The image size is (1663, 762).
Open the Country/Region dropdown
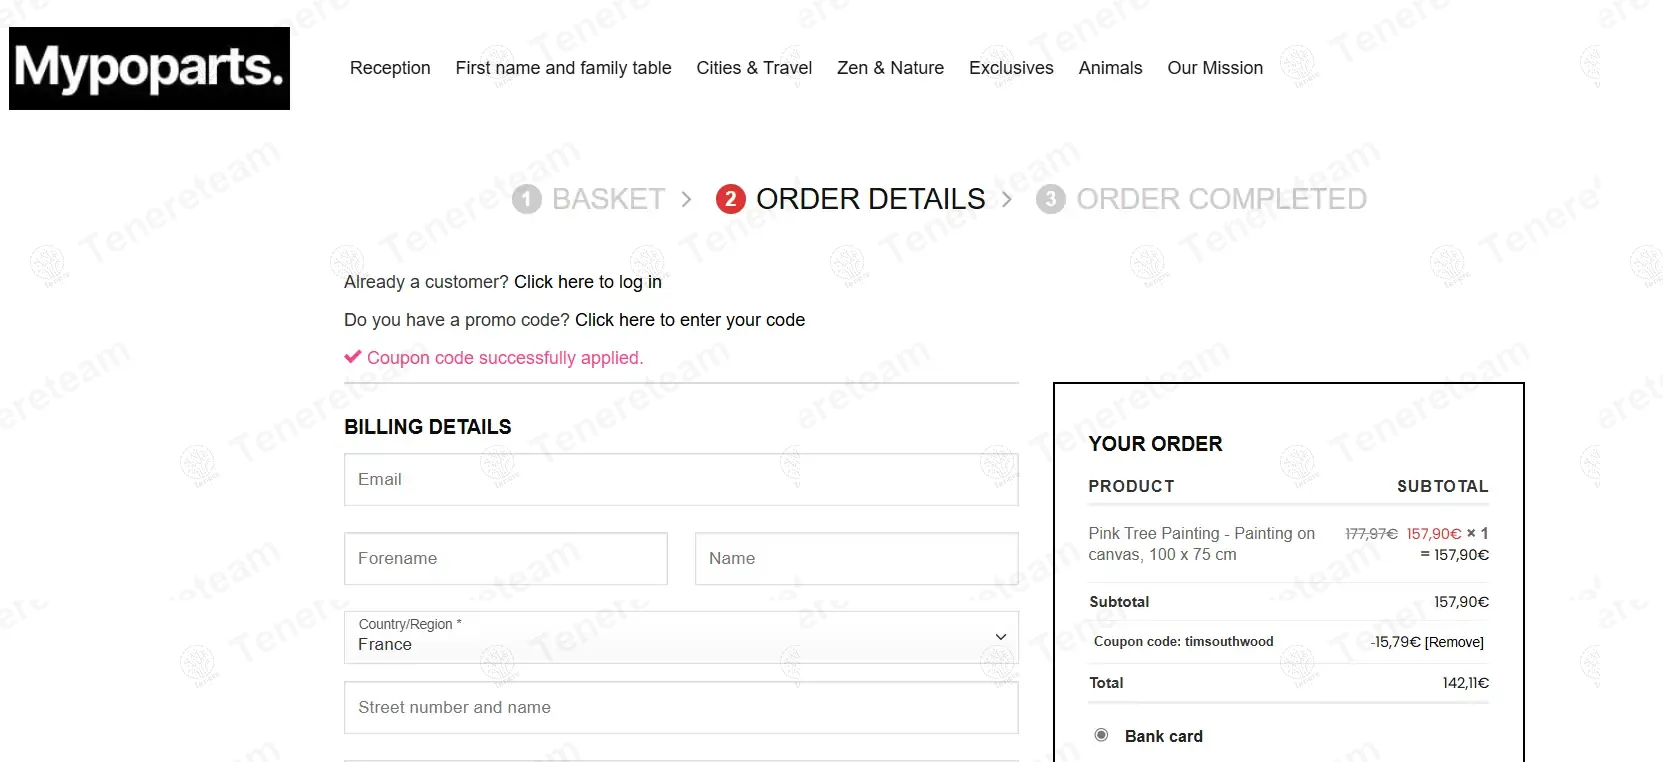click(x=681, y=637)
